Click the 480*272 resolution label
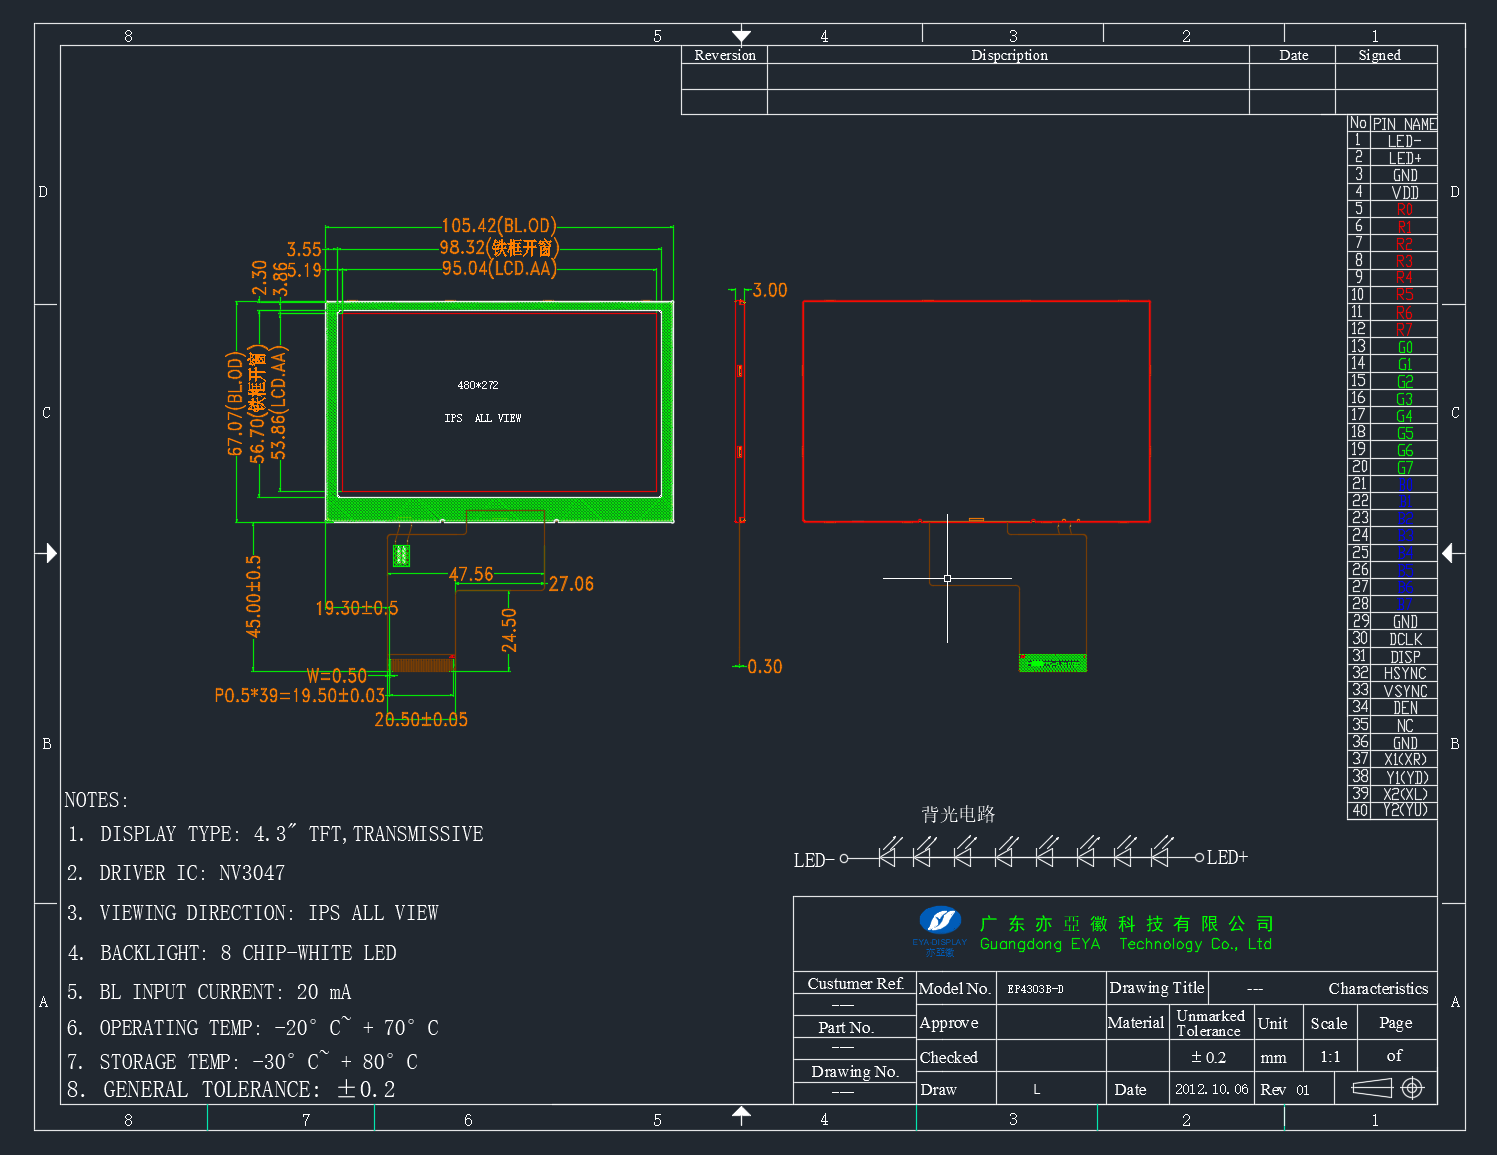The width and height of the screenshot is (1497, 1155). 478,385
